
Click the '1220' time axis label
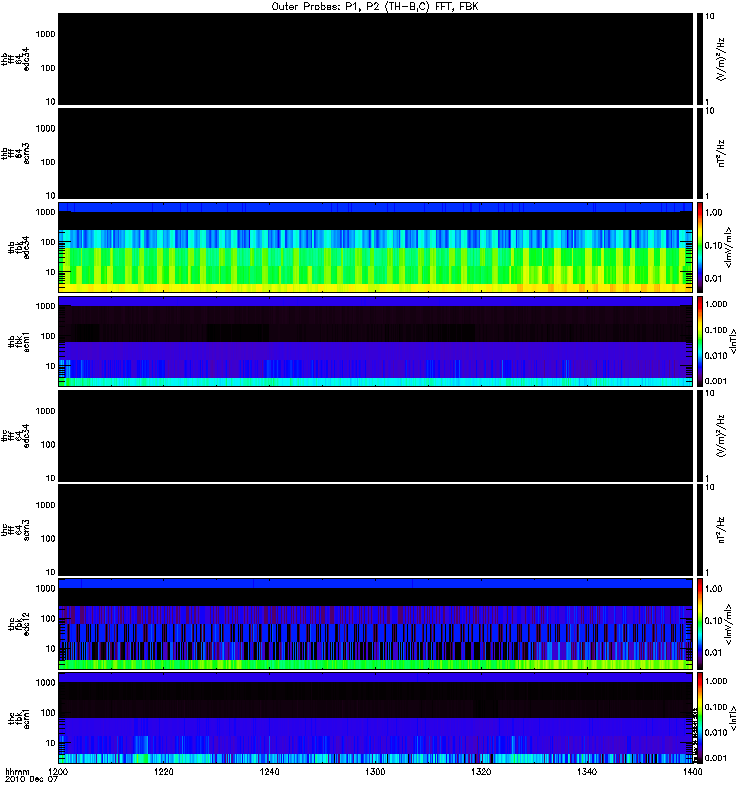tap(164, 771)
